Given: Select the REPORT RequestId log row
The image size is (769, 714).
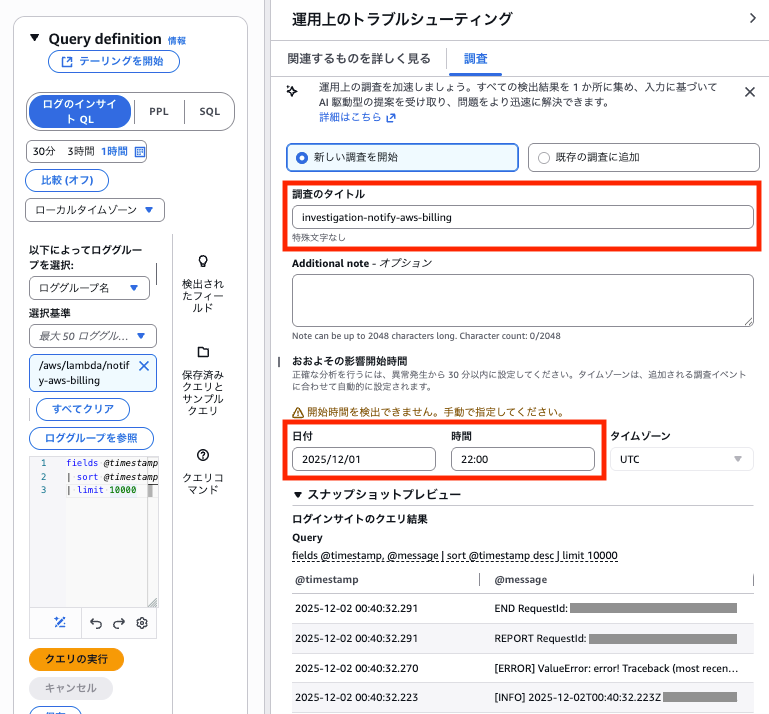Looking at the screenshot, I should (x=522, y=638).
